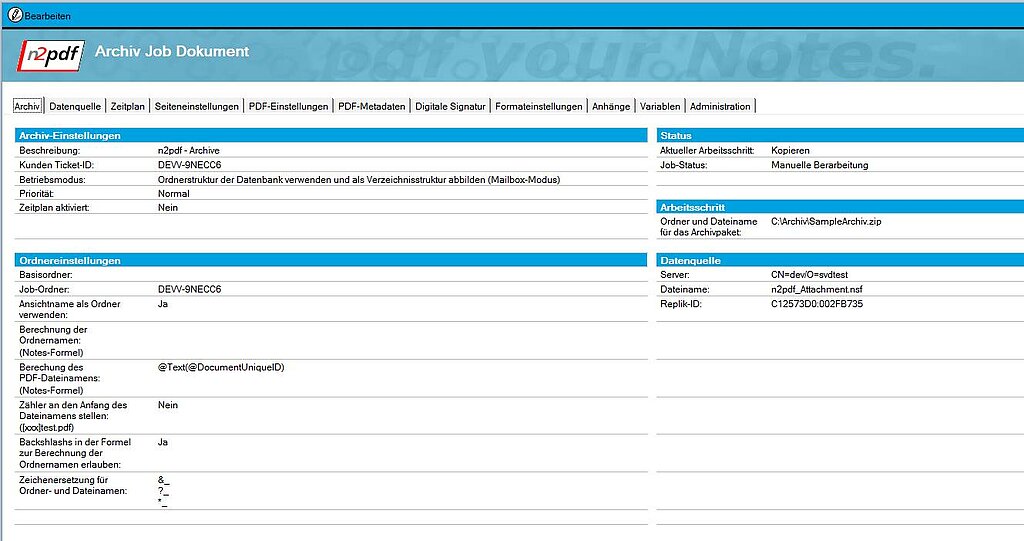Screen dimensions: 1024x541
Task: Click the formula @Text(@DocumentUniqueID)
Action: click(x=221, y=367)
